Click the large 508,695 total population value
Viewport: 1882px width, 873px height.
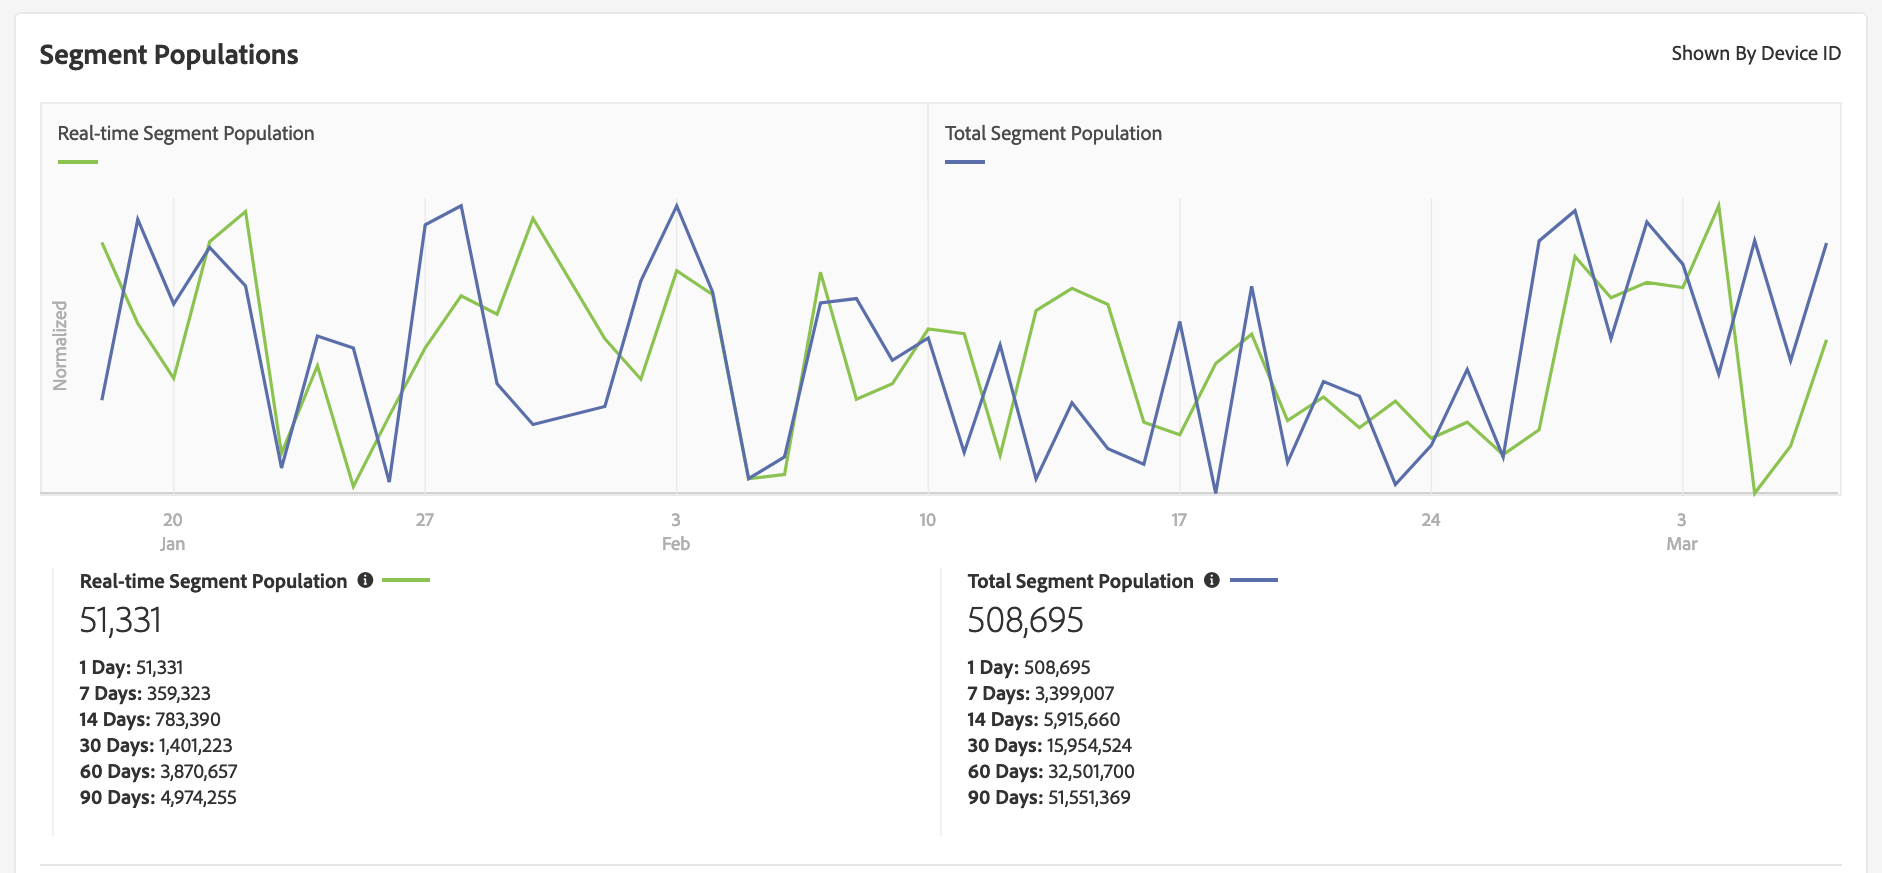(1025, 621)
